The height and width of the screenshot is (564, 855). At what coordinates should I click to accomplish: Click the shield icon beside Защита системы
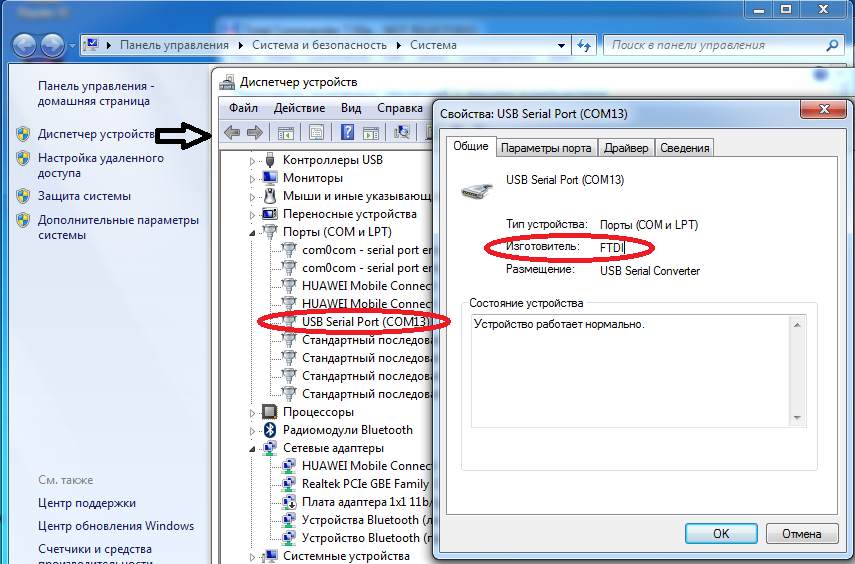(x=23, y=196)
